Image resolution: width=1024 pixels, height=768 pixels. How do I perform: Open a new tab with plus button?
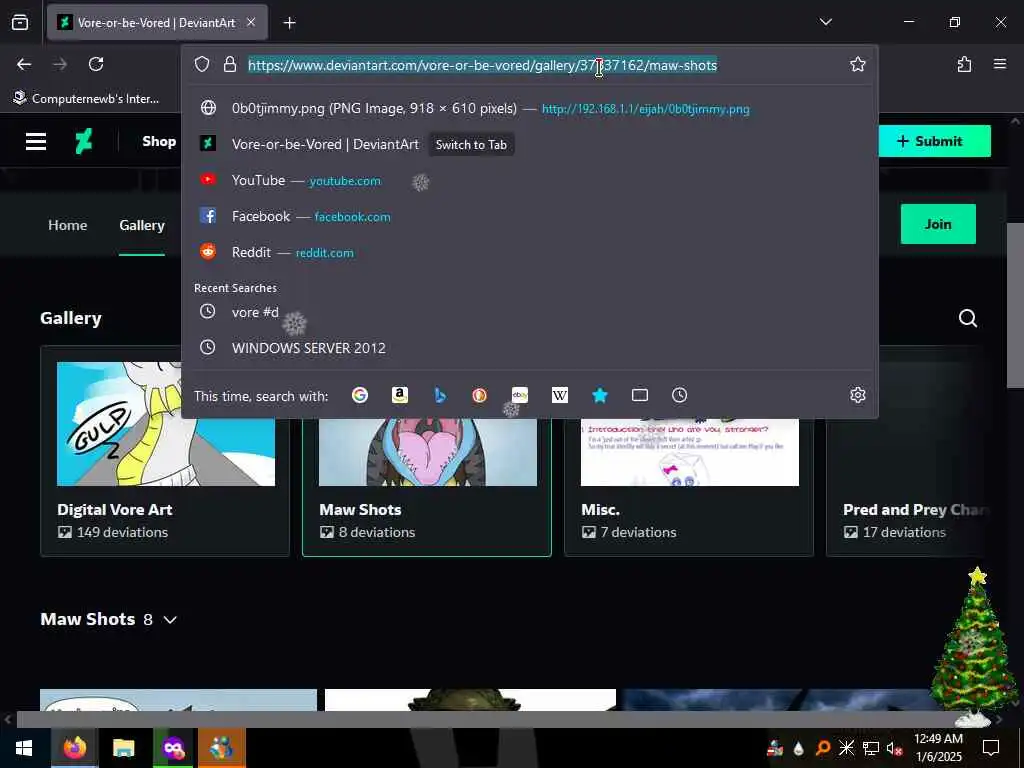pos(289,23)
